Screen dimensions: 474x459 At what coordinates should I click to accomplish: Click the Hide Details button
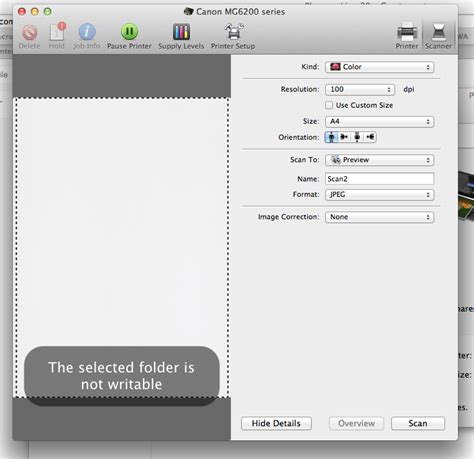click(276, 423)
